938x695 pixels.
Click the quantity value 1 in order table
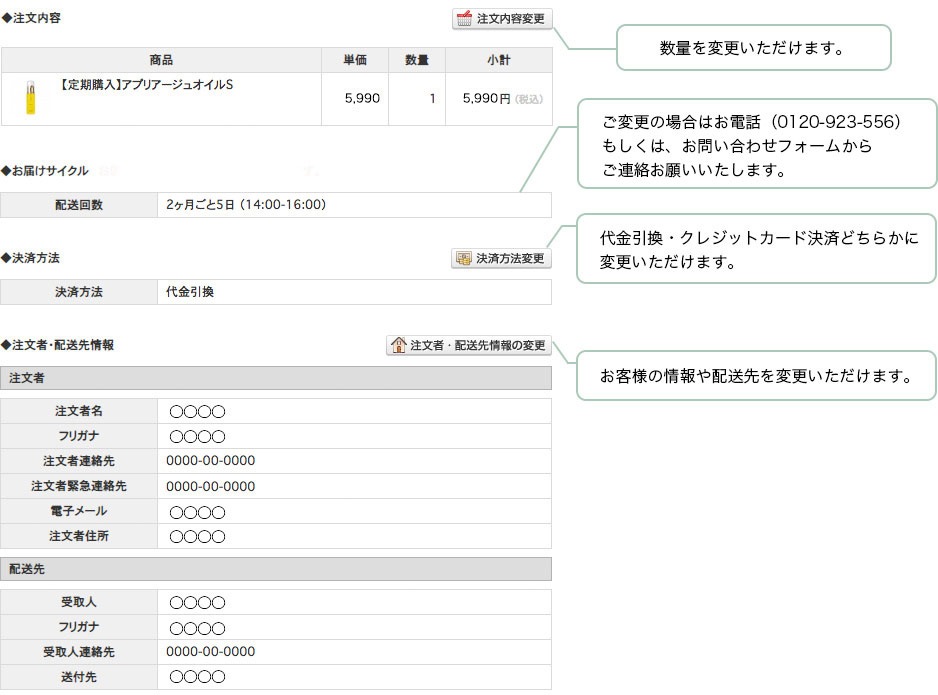(x=432, y=99)
